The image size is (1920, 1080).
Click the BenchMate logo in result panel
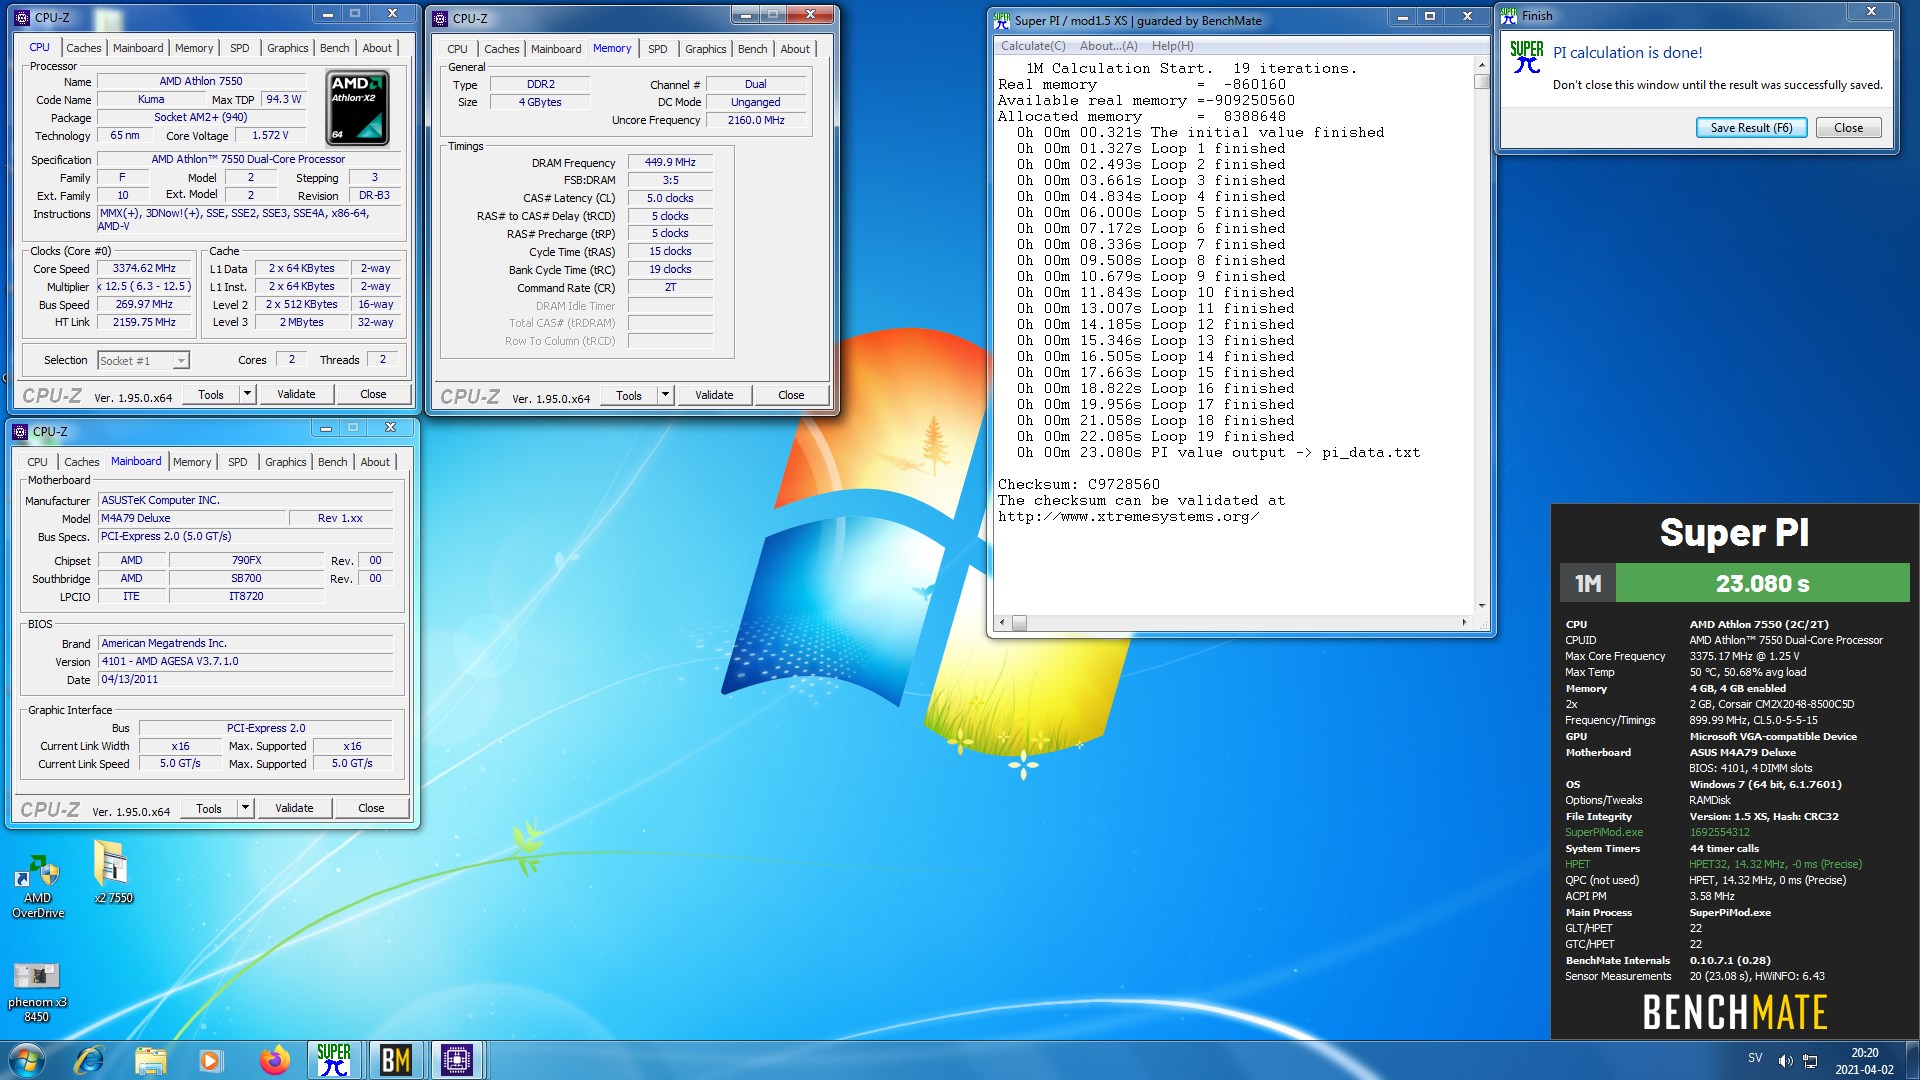point(1734,1012)
